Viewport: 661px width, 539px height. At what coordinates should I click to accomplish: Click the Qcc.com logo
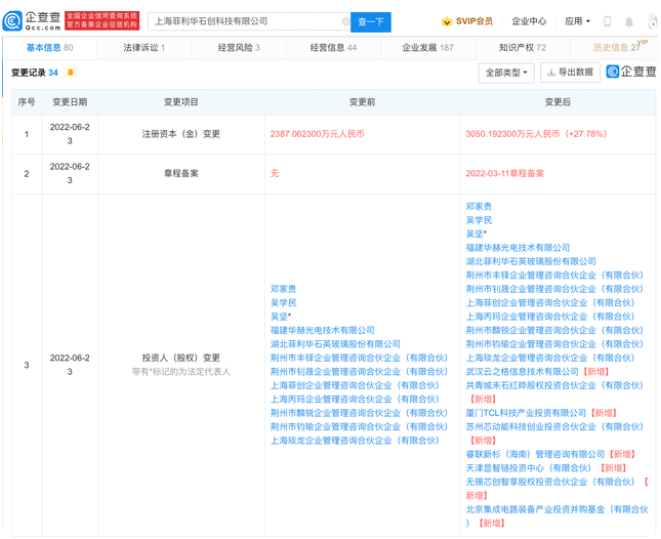click(x=32, y=21)
